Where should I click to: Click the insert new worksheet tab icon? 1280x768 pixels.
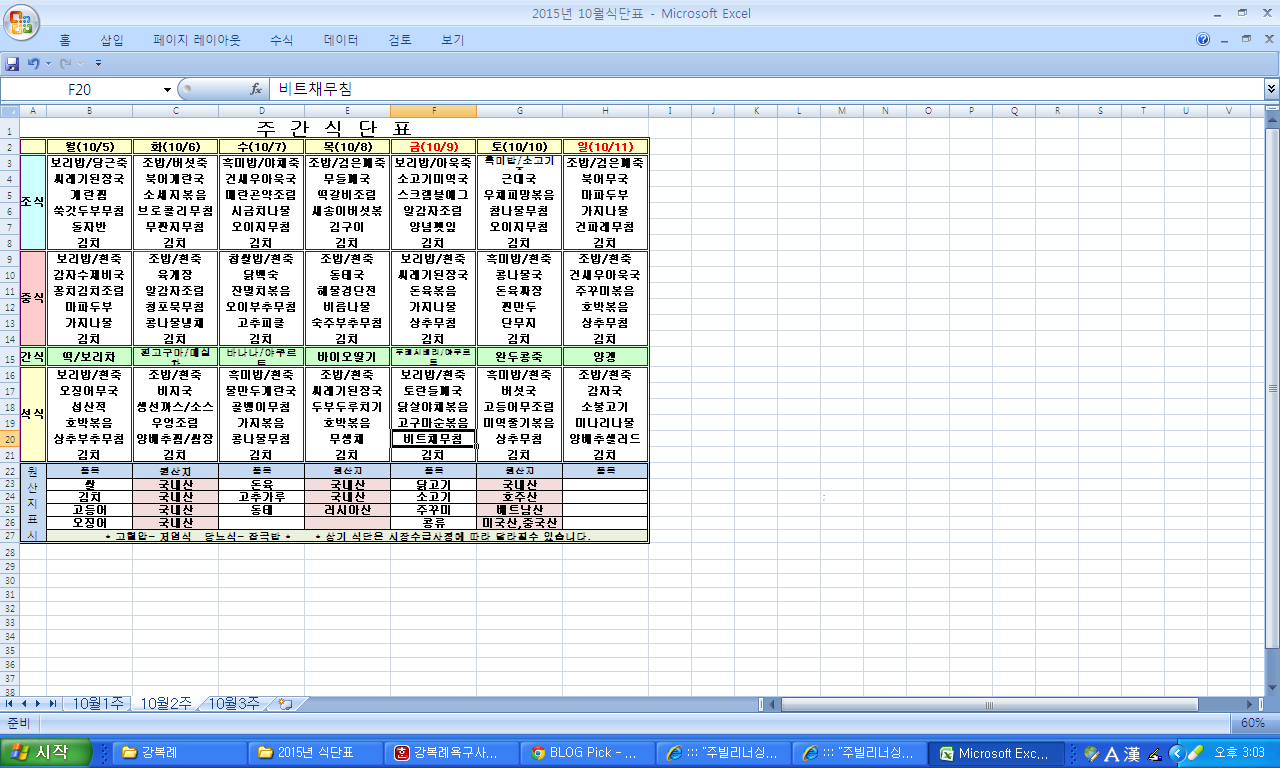click(x=285, y=704)
